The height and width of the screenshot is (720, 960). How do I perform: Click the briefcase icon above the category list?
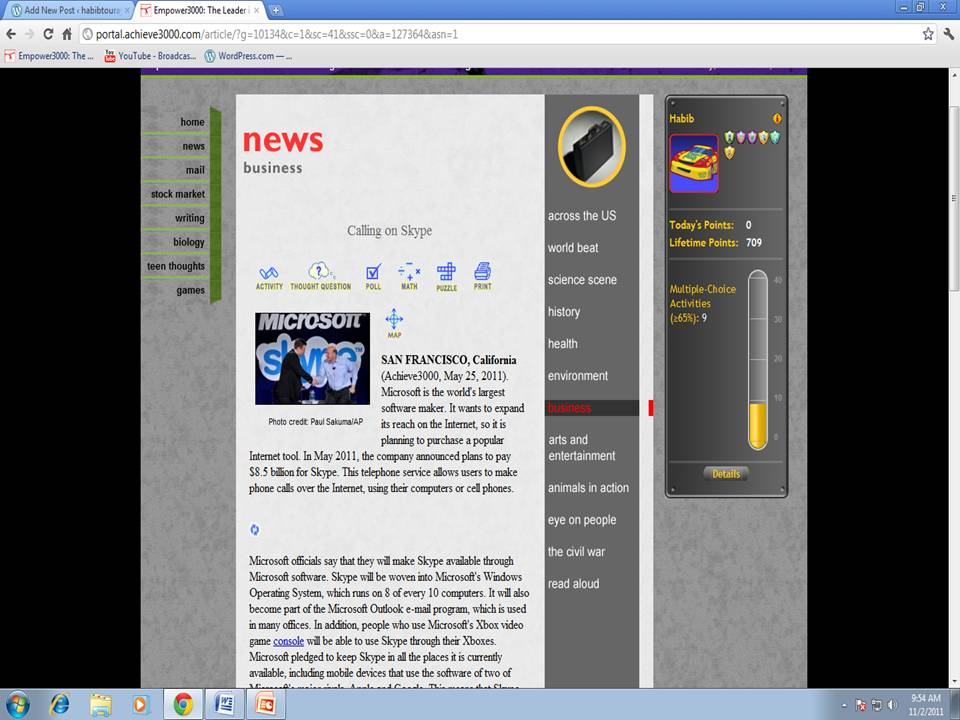click(591, 145)
